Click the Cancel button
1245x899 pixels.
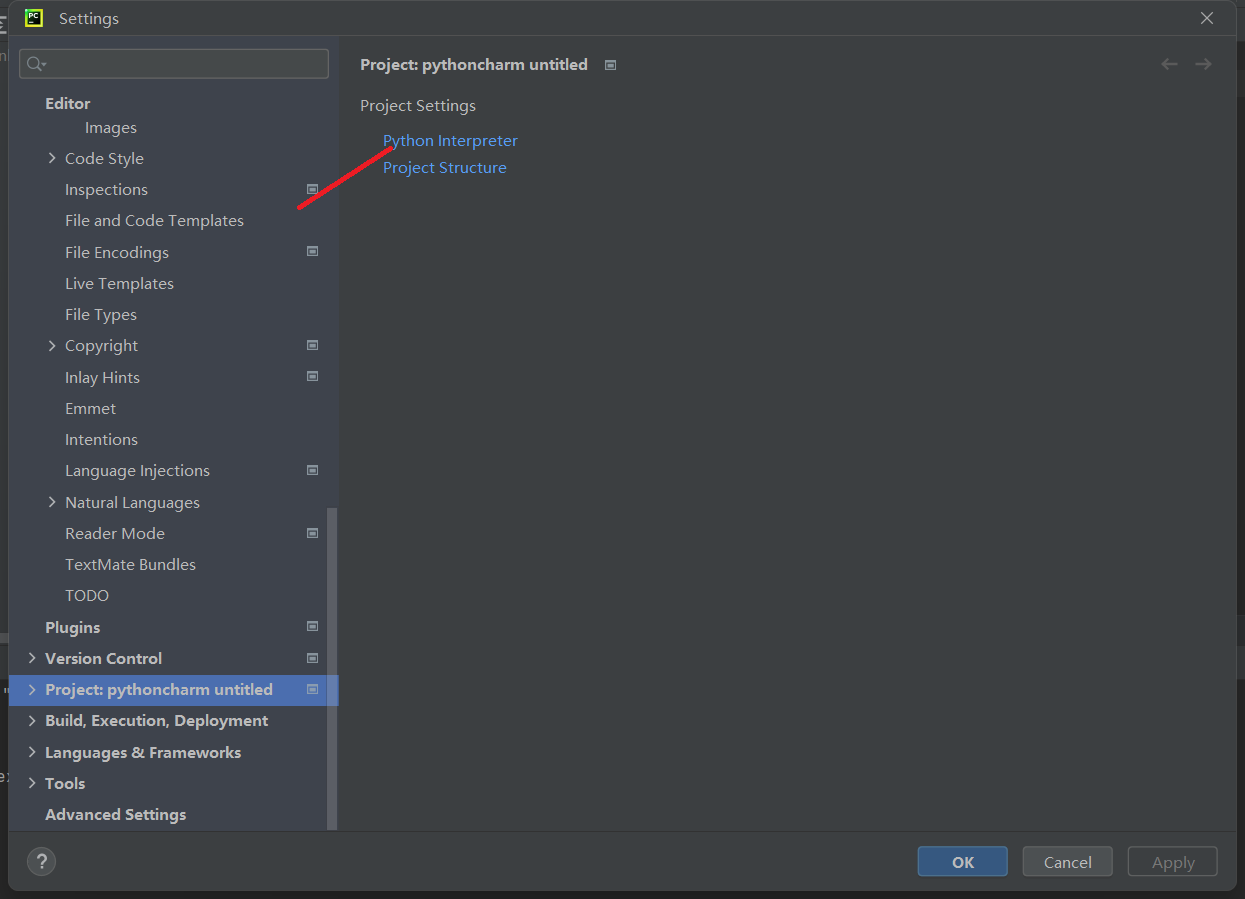point(1067,862)
